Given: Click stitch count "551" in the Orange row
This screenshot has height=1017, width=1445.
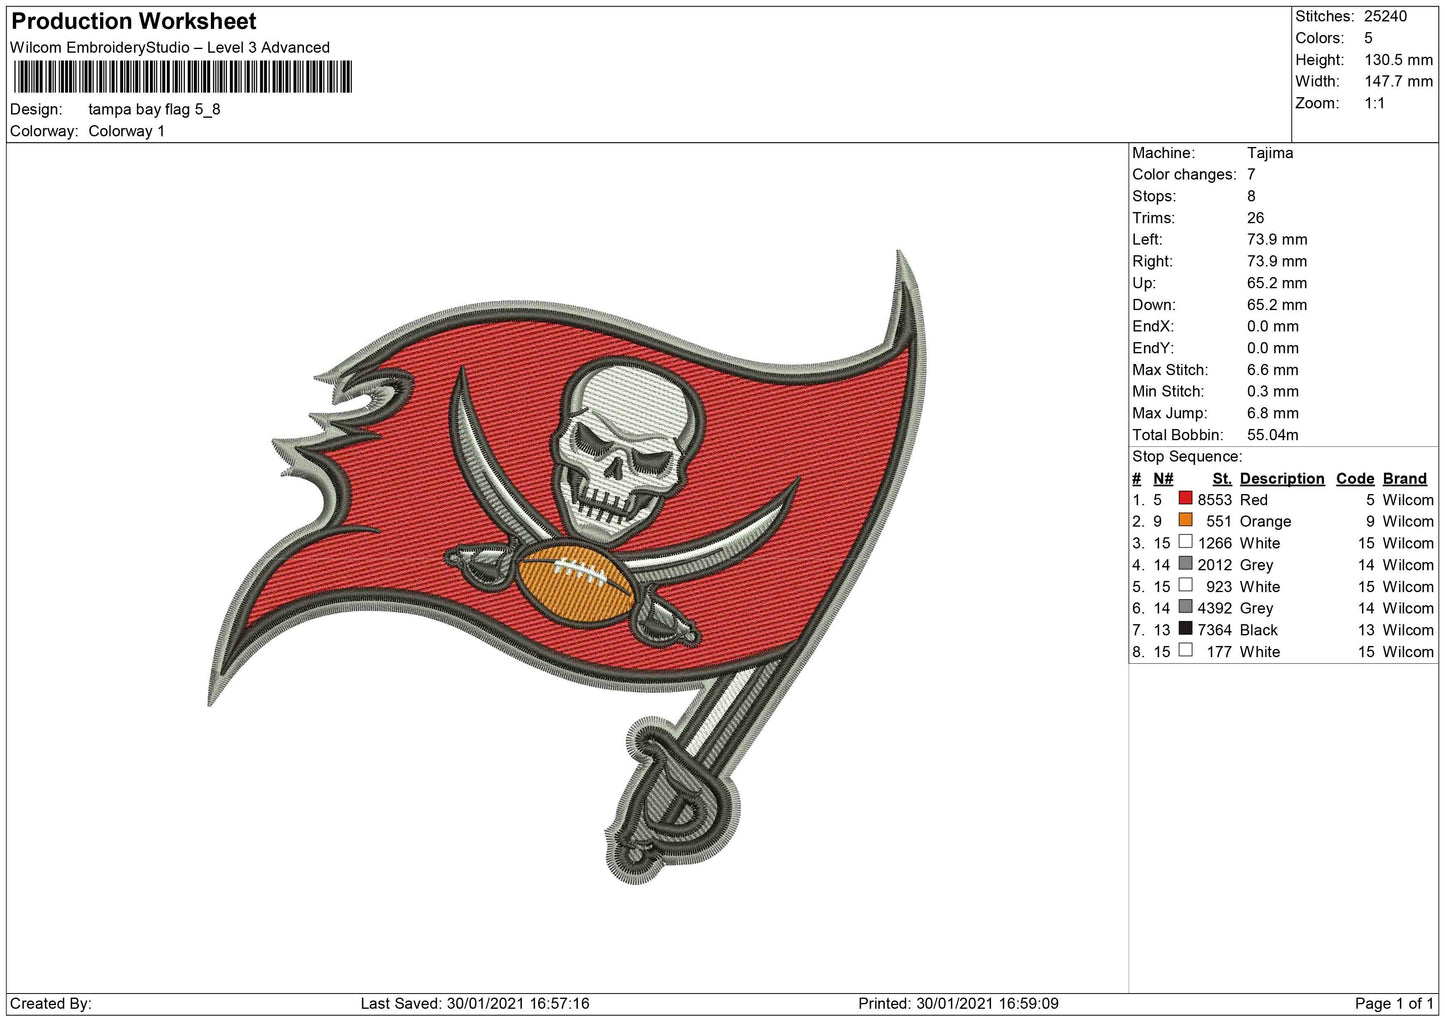Looking at the screenshot, I should coord(1219,522).
